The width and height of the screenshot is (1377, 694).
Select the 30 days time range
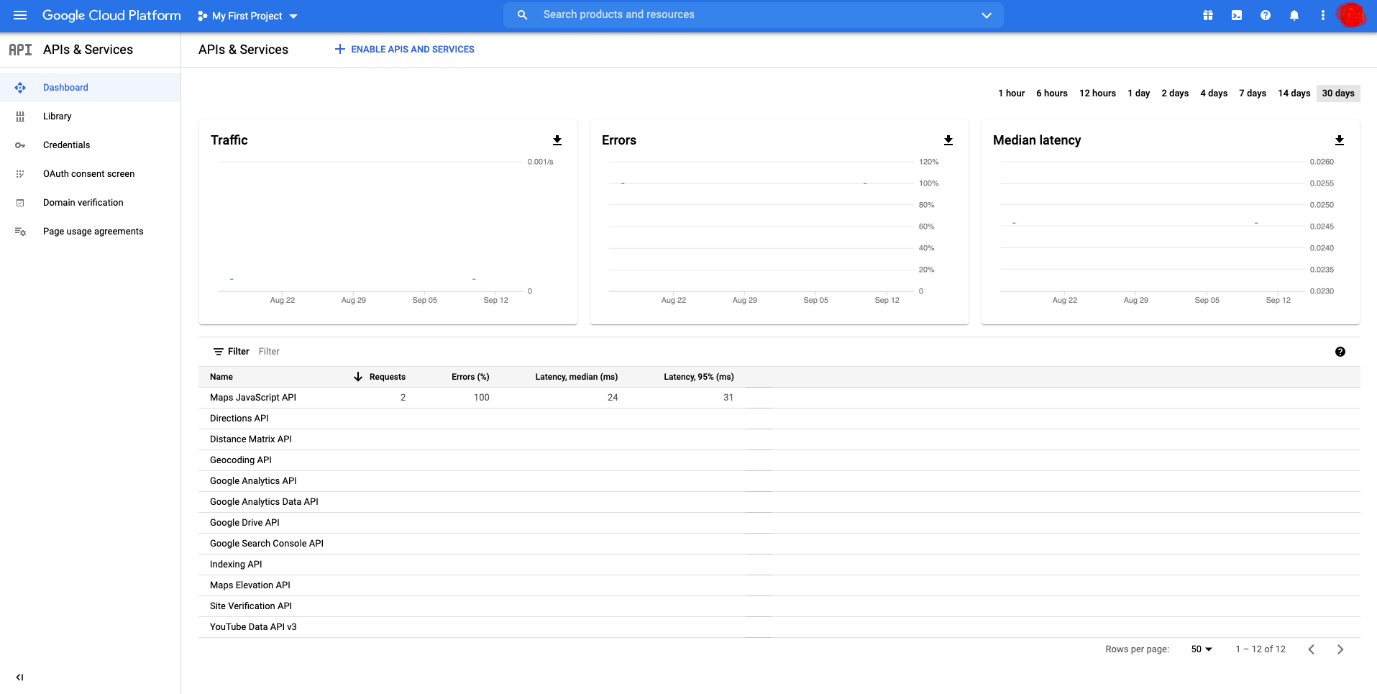click(x=1338, y=93)
